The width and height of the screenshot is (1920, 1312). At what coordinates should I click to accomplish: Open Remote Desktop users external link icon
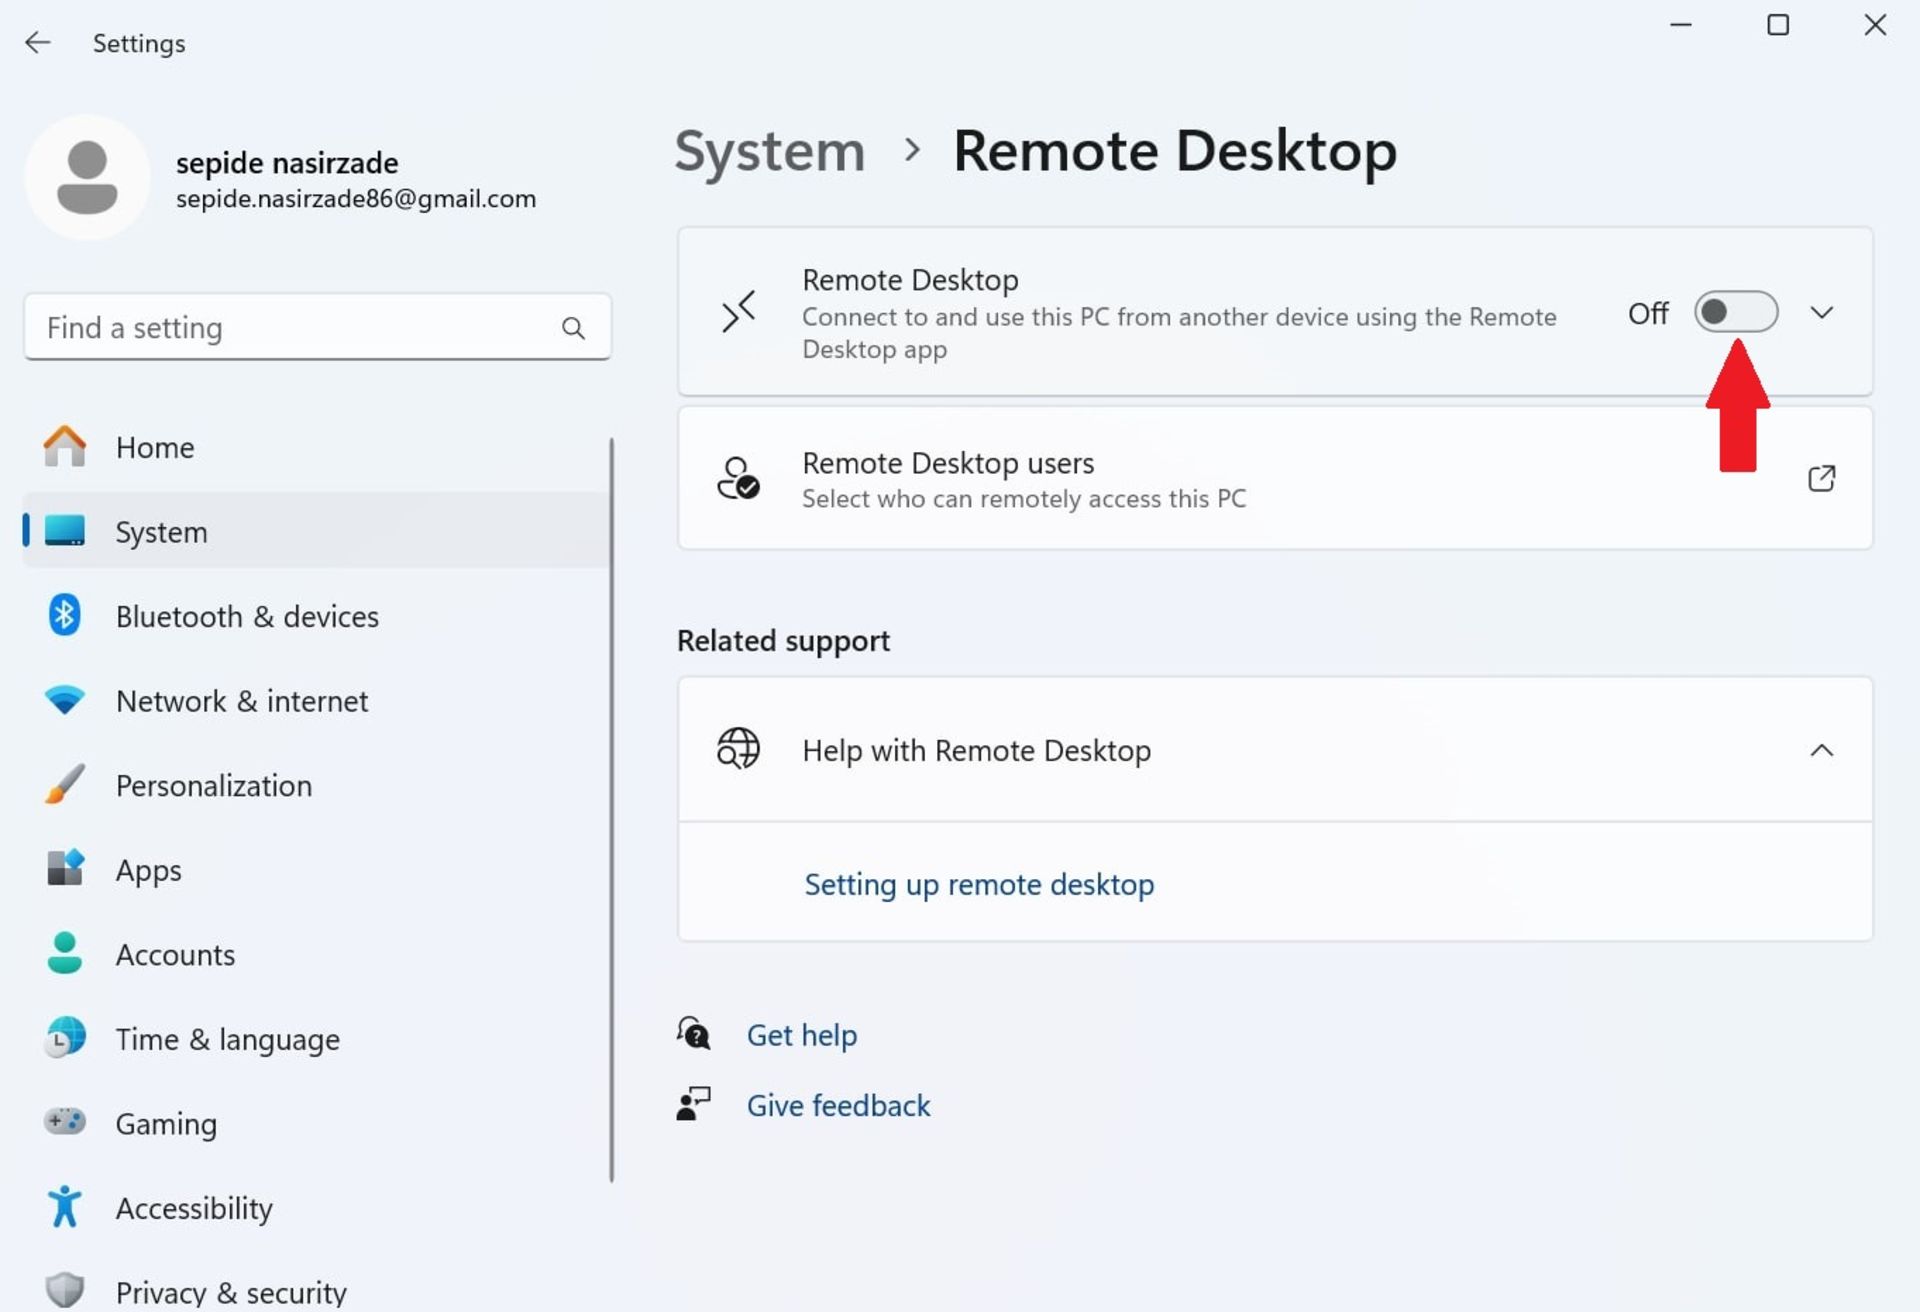[1821, 478]
